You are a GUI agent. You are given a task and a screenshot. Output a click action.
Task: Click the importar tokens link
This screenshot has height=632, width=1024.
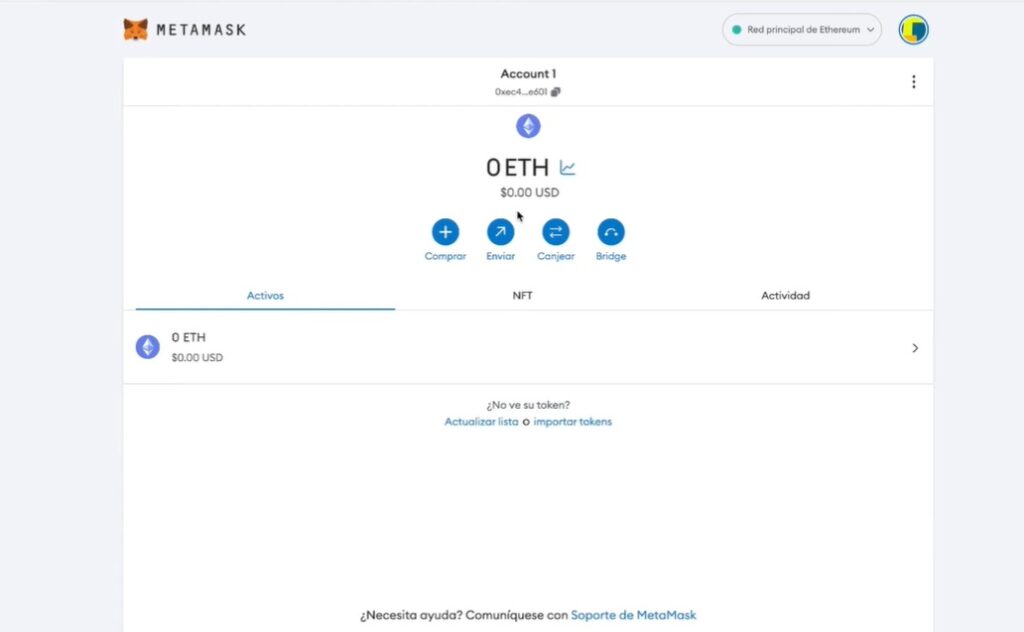pyautogui.click(x=573, y=422)
